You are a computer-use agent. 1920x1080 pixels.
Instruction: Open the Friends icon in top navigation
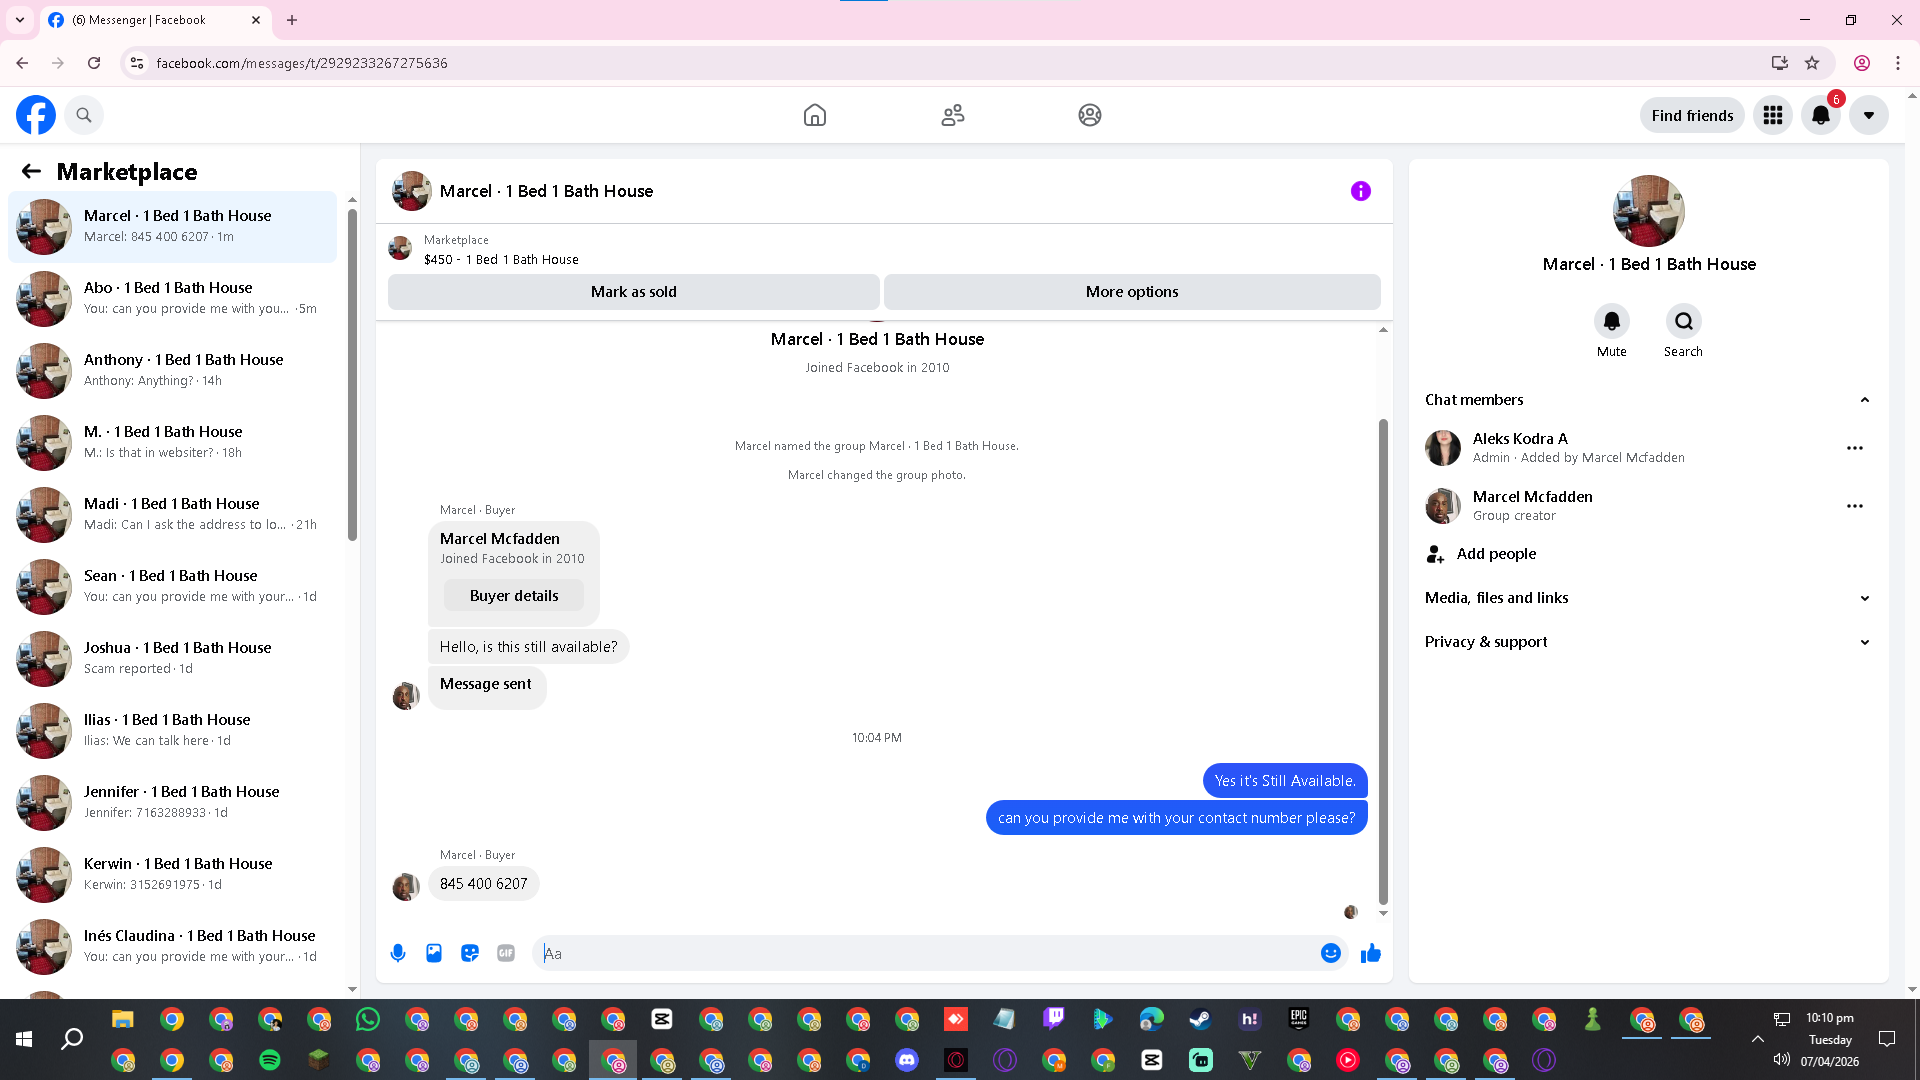[x=953, y=115]
